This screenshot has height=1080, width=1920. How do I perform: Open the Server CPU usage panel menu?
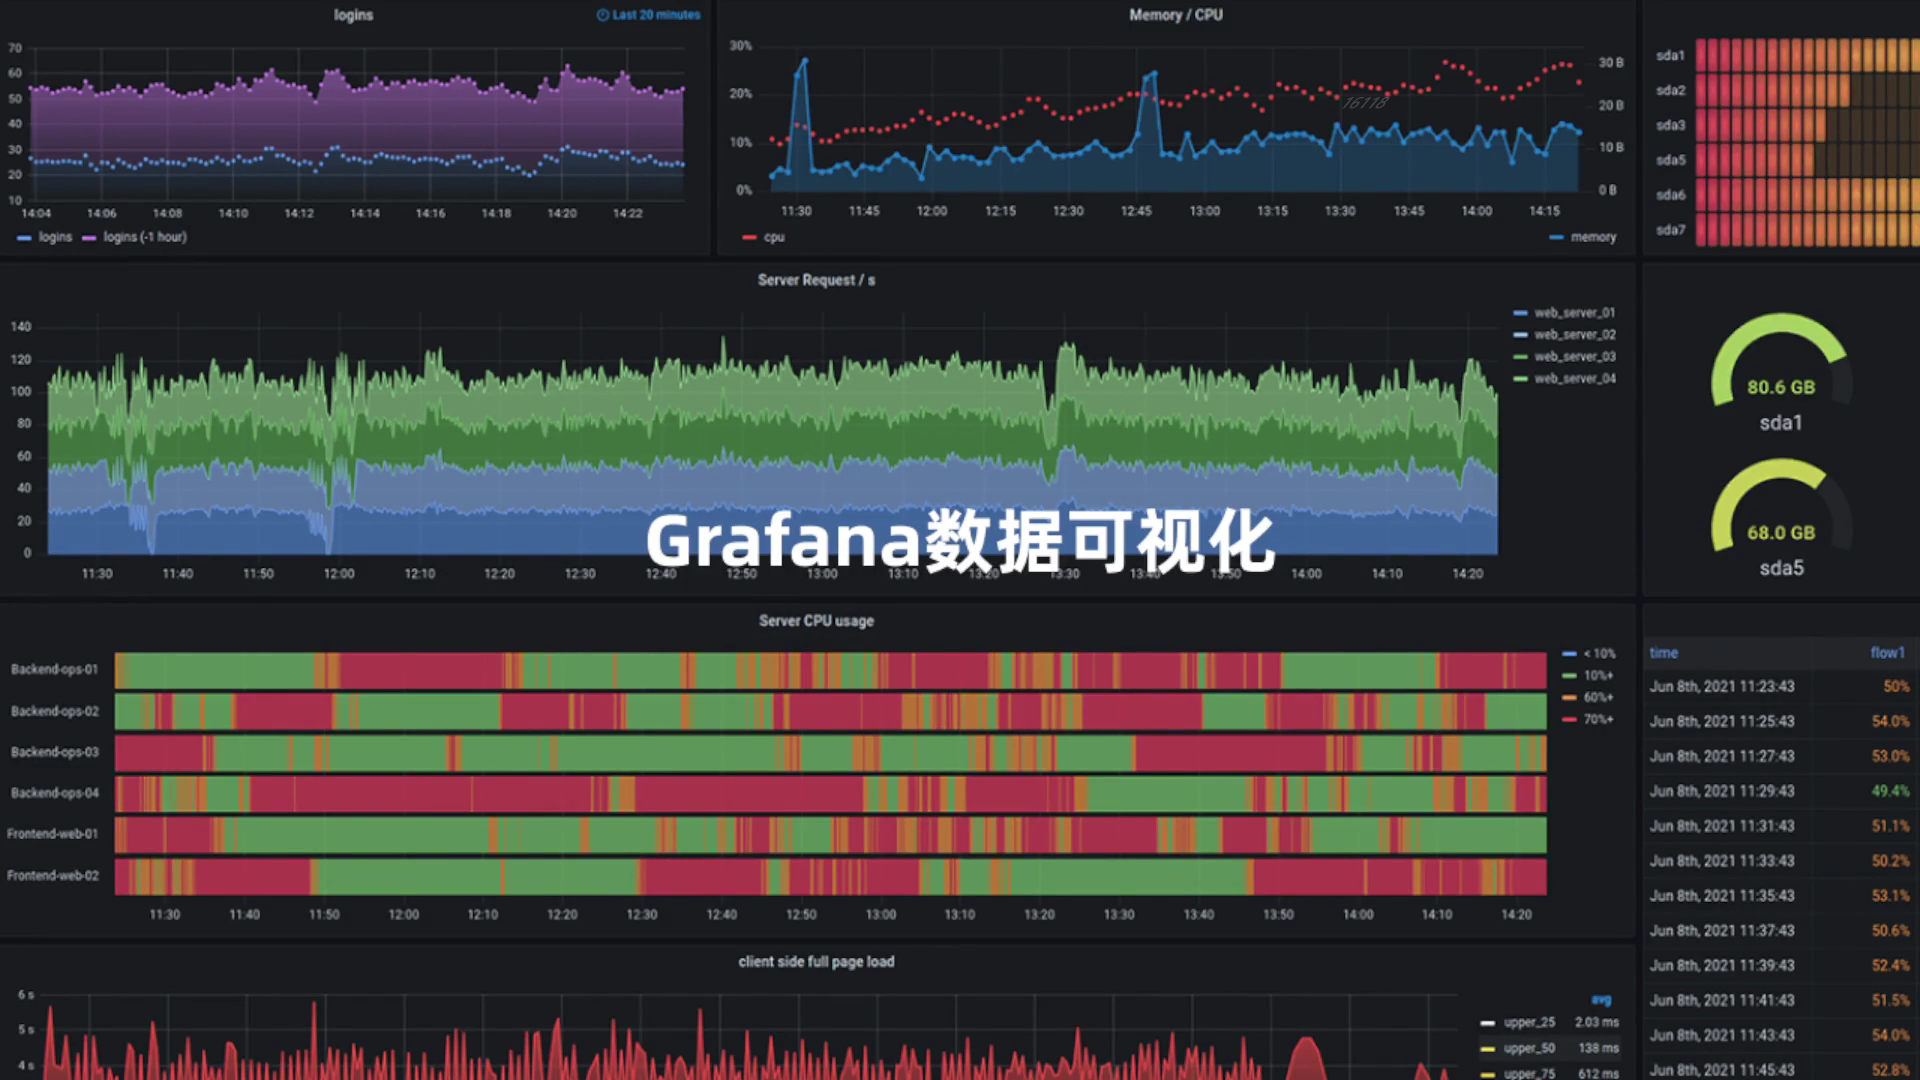point(816,621)
